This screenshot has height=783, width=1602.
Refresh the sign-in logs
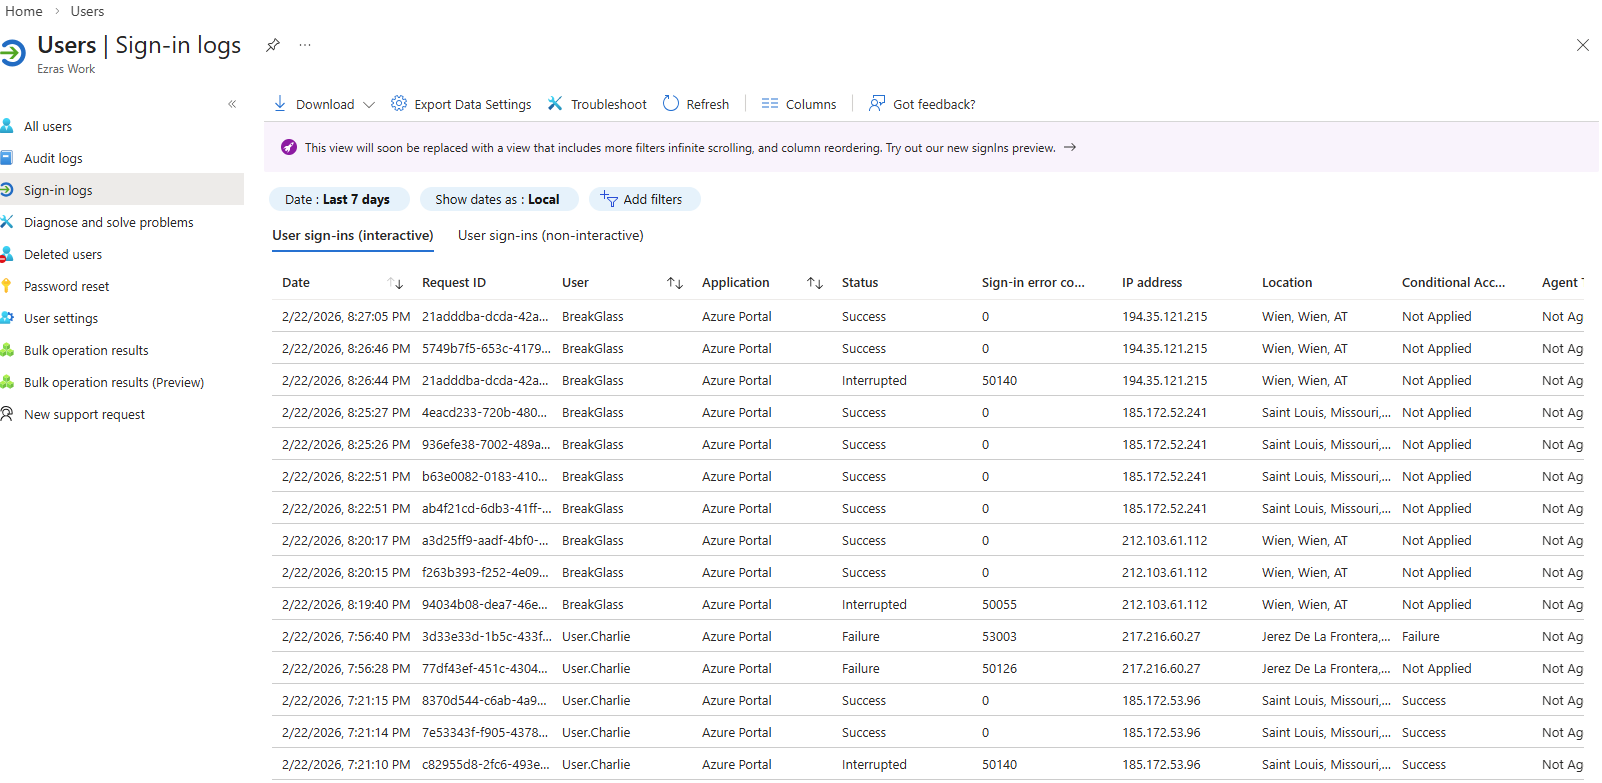tap(696, 104)
